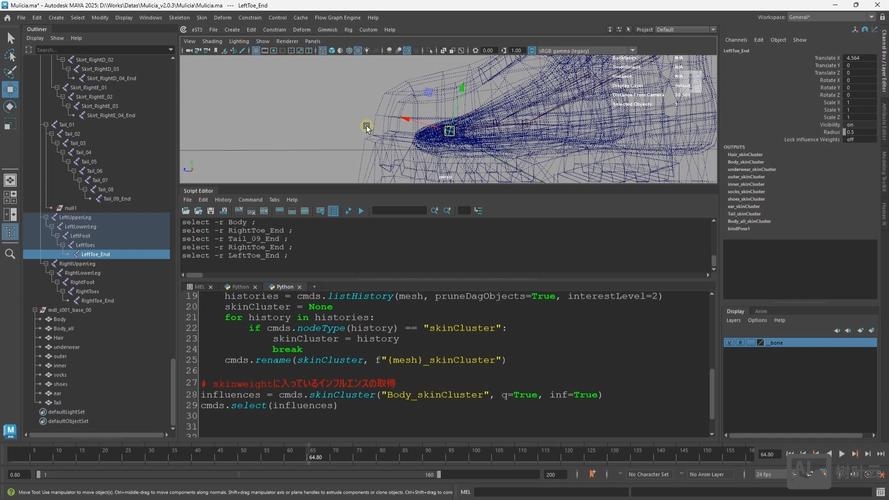Click the open script folder icon
This screenshot has height=500, width=889.
188,211
